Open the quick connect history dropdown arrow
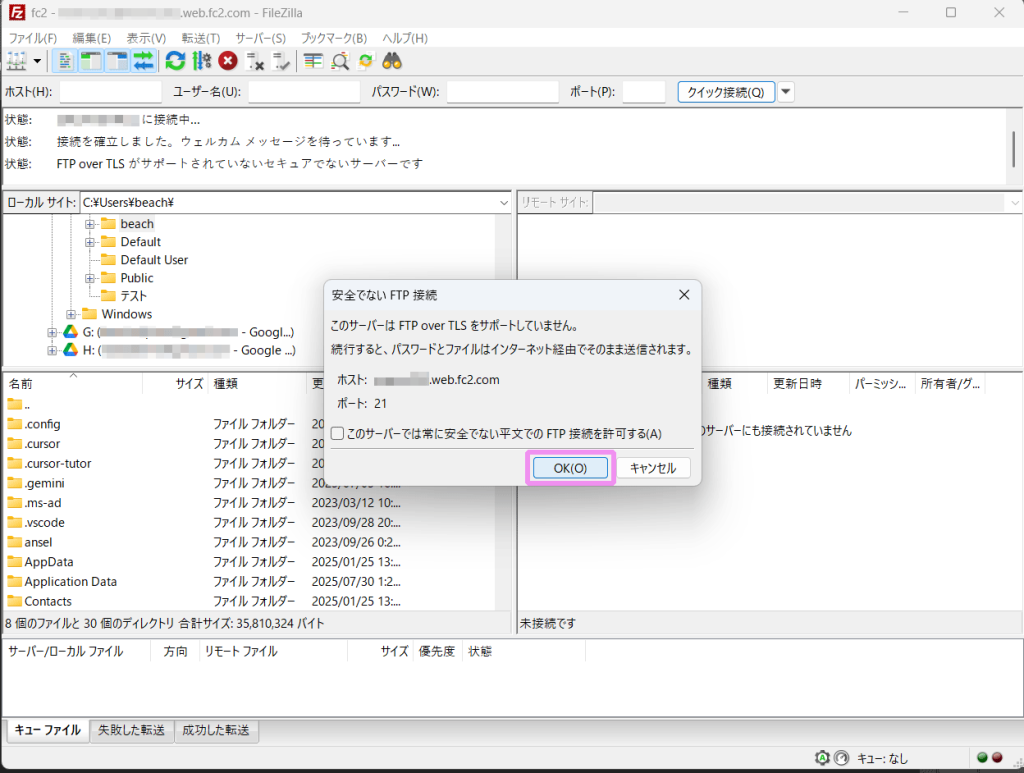Screen dimensions: 1024x773 (786, 92)
